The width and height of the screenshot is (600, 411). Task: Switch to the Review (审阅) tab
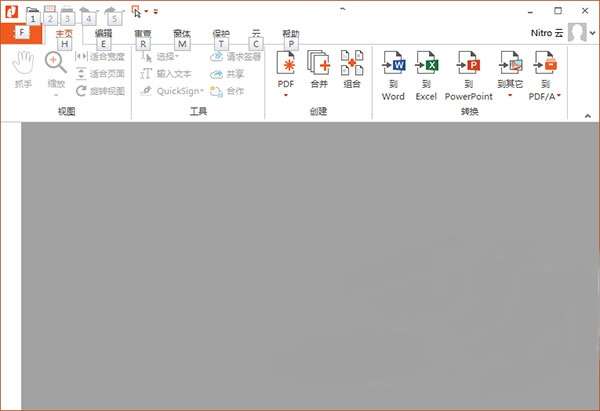(143, 34)
